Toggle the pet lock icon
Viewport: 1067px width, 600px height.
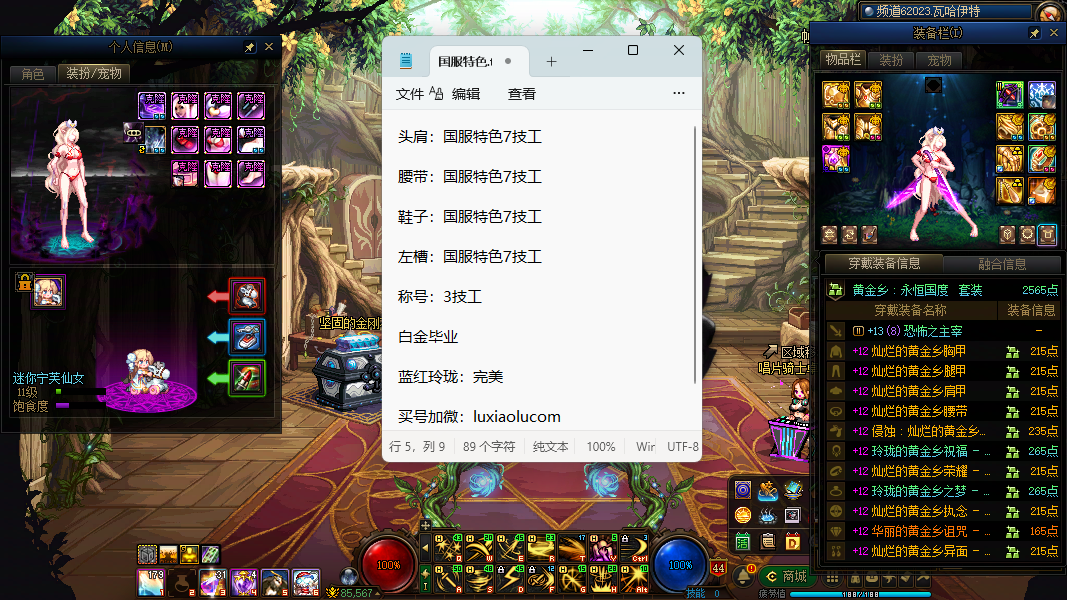23,283
